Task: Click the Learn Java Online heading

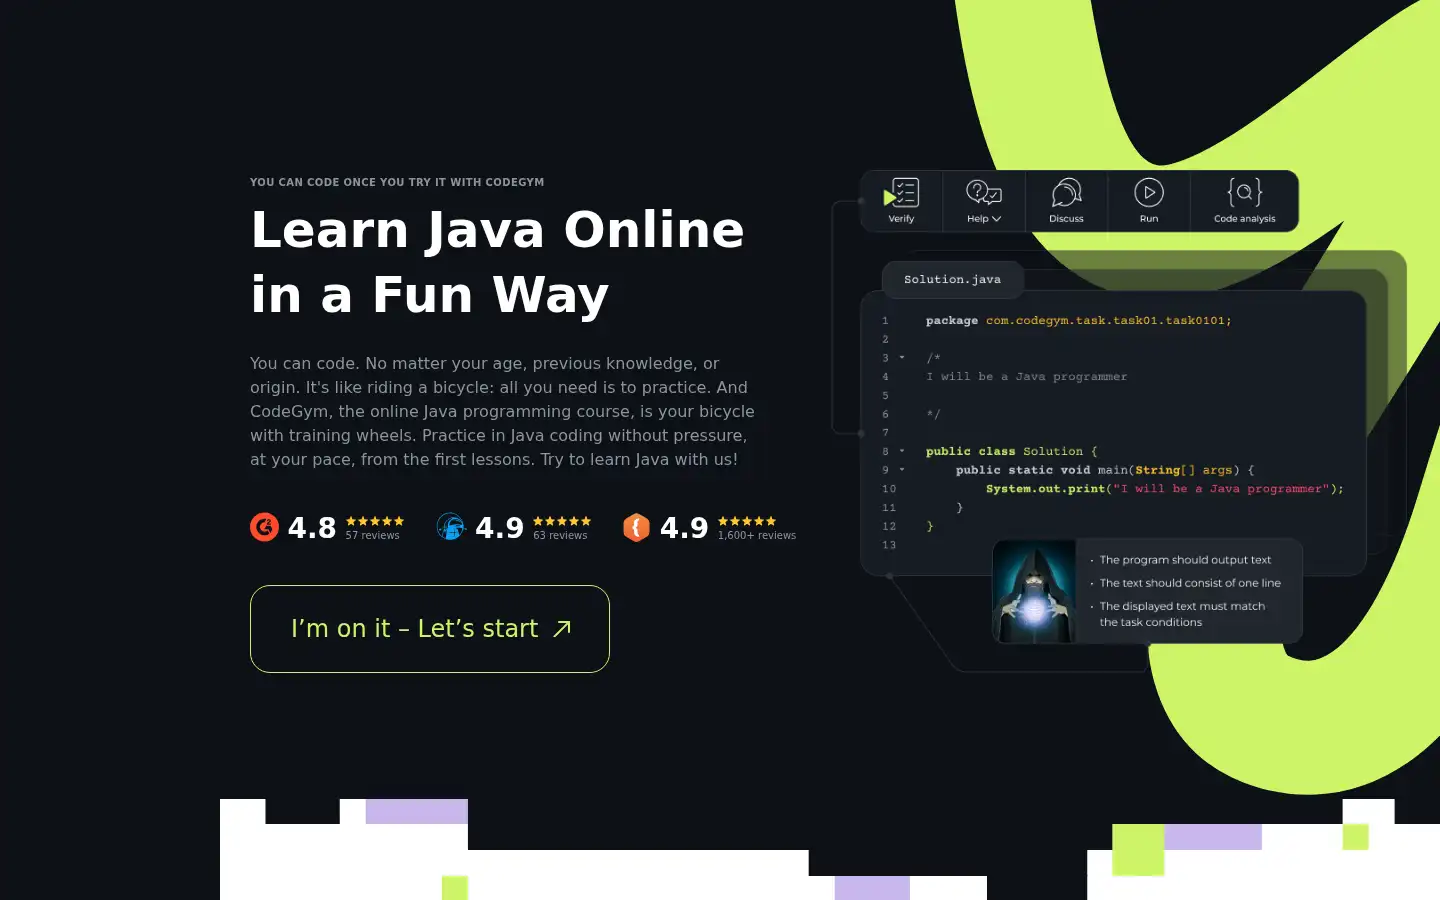Action: [x=498, y=262]
